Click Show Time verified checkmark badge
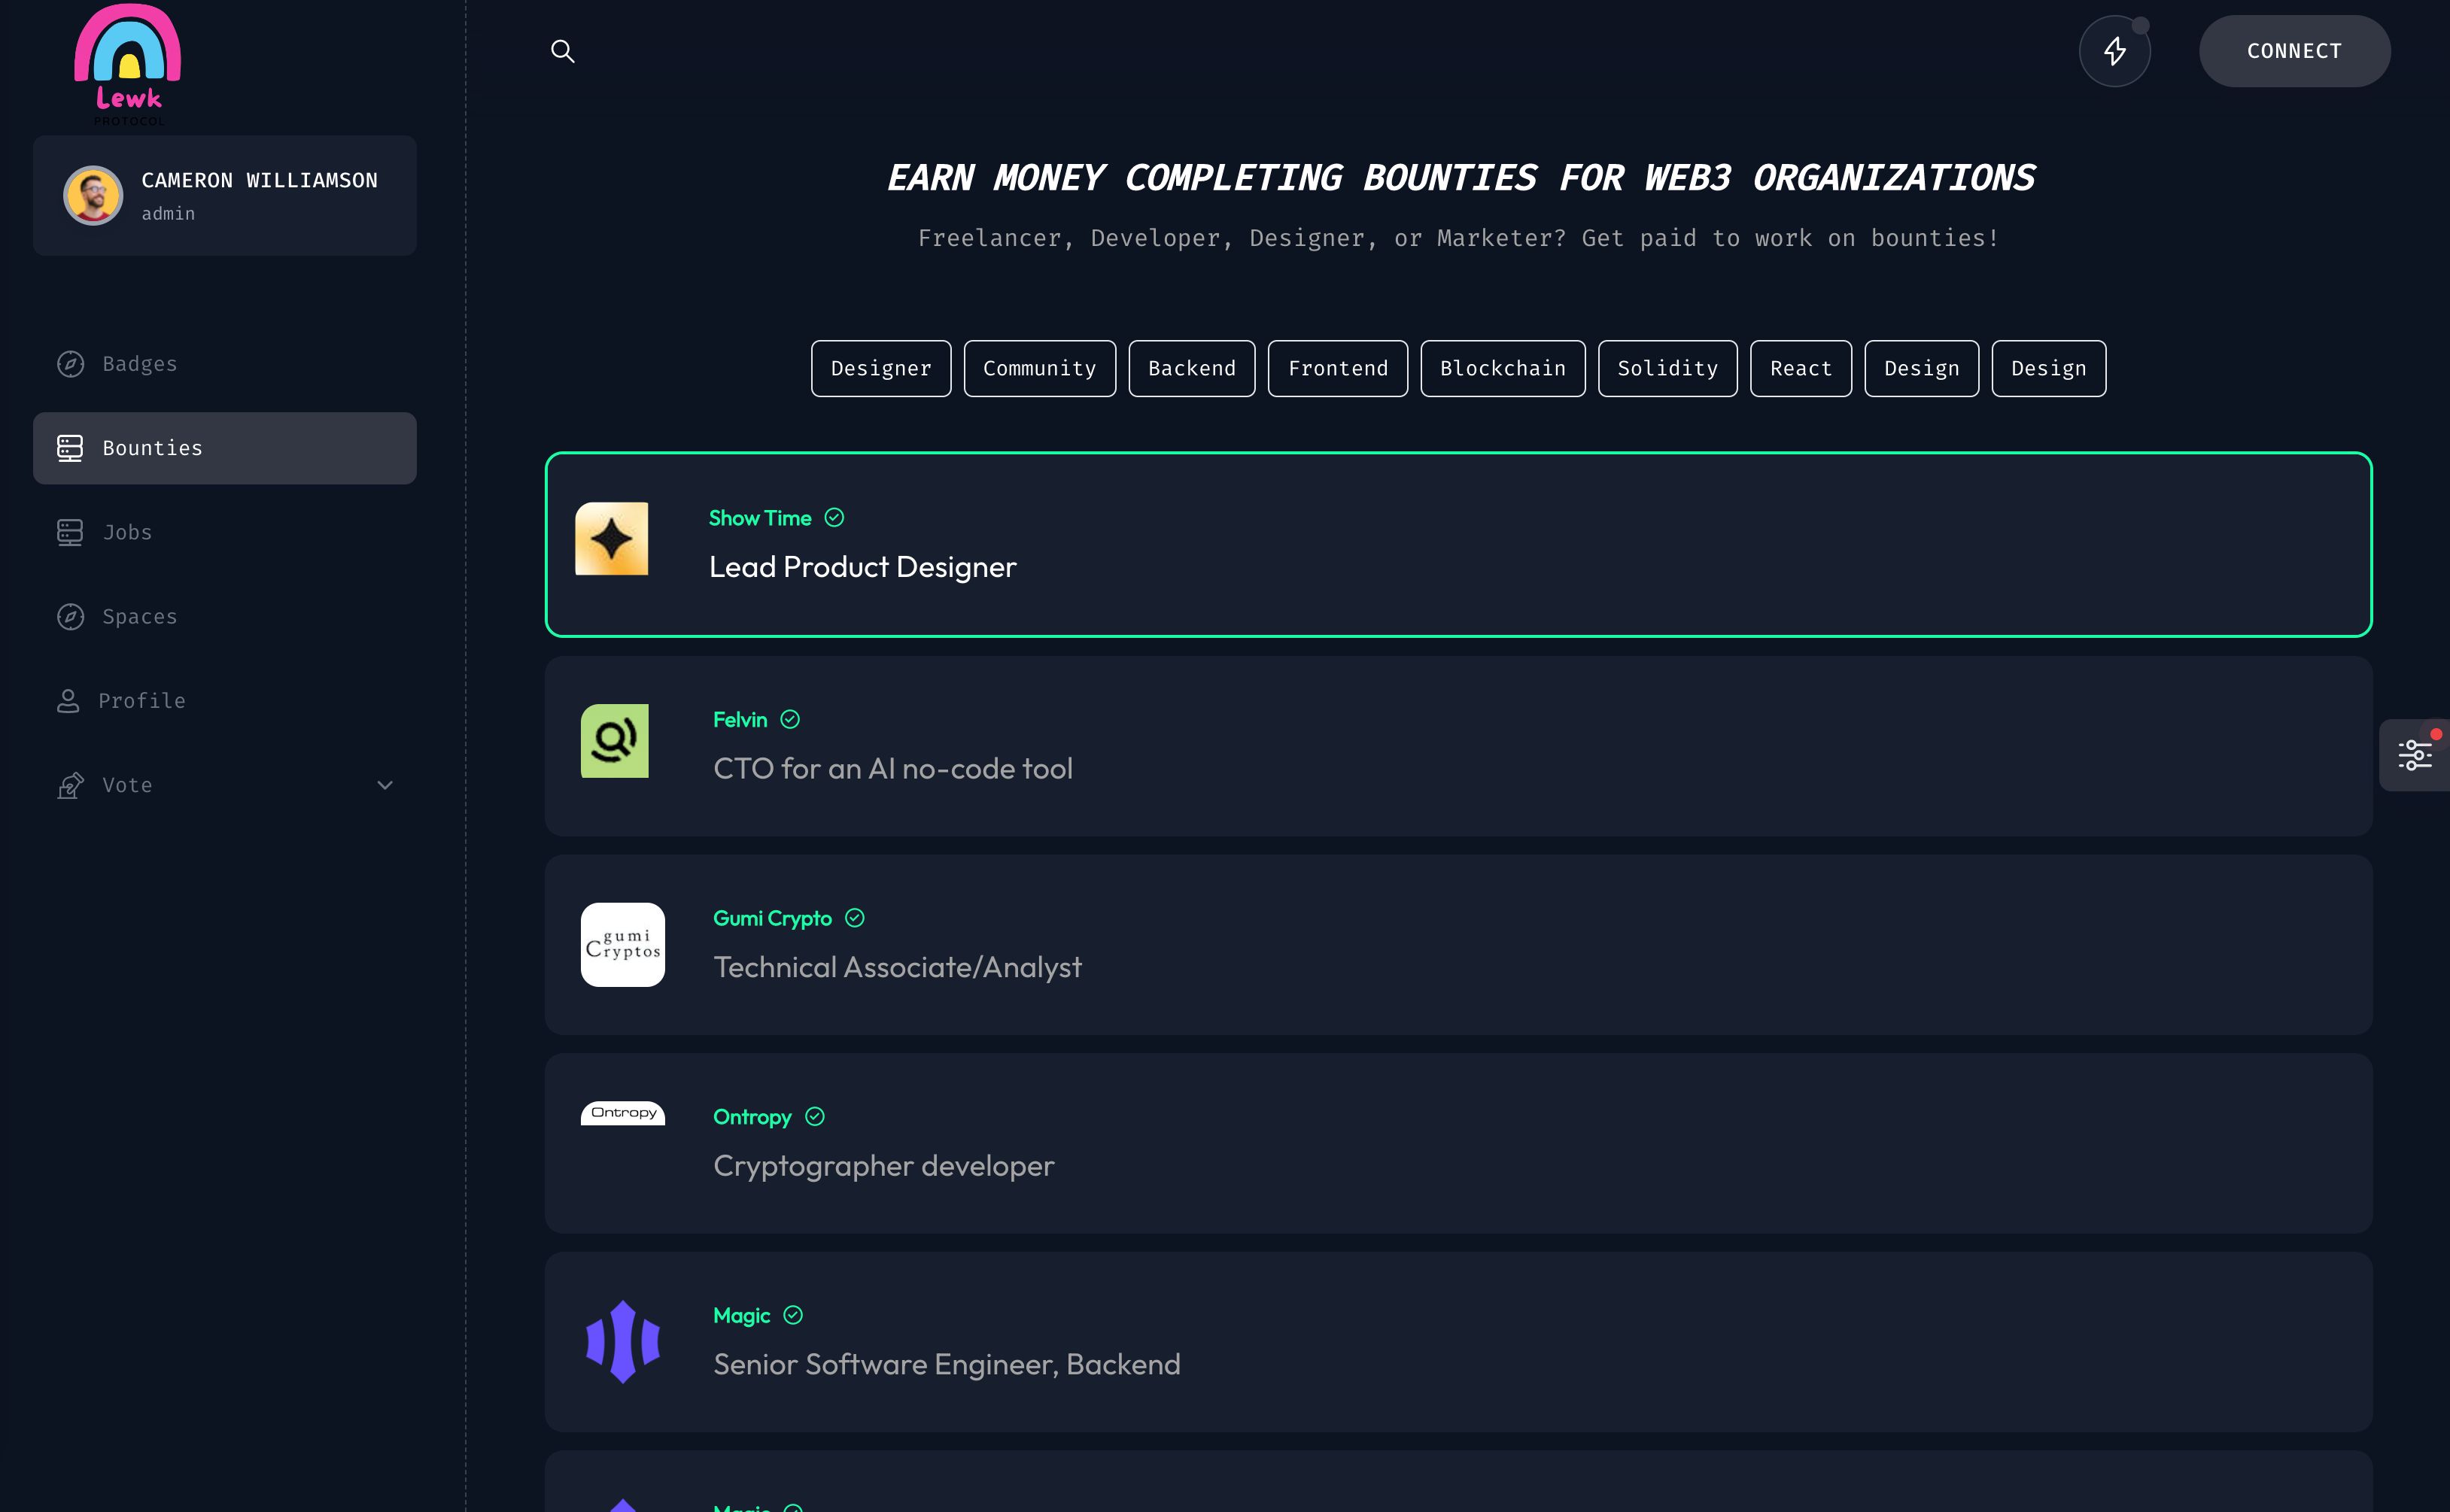 tap(834, 518)
